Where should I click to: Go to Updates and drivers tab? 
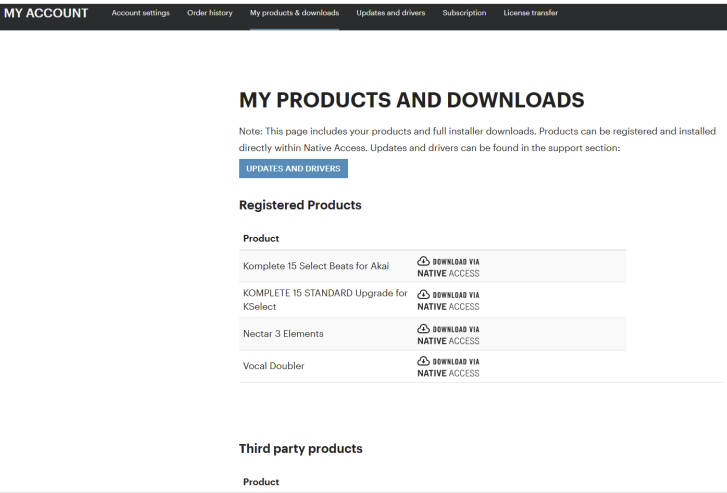(x=390, y=13)
